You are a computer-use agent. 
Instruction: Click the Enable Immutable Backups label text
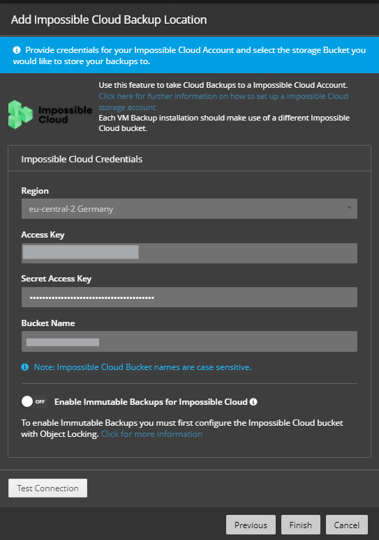pos(151,402)
